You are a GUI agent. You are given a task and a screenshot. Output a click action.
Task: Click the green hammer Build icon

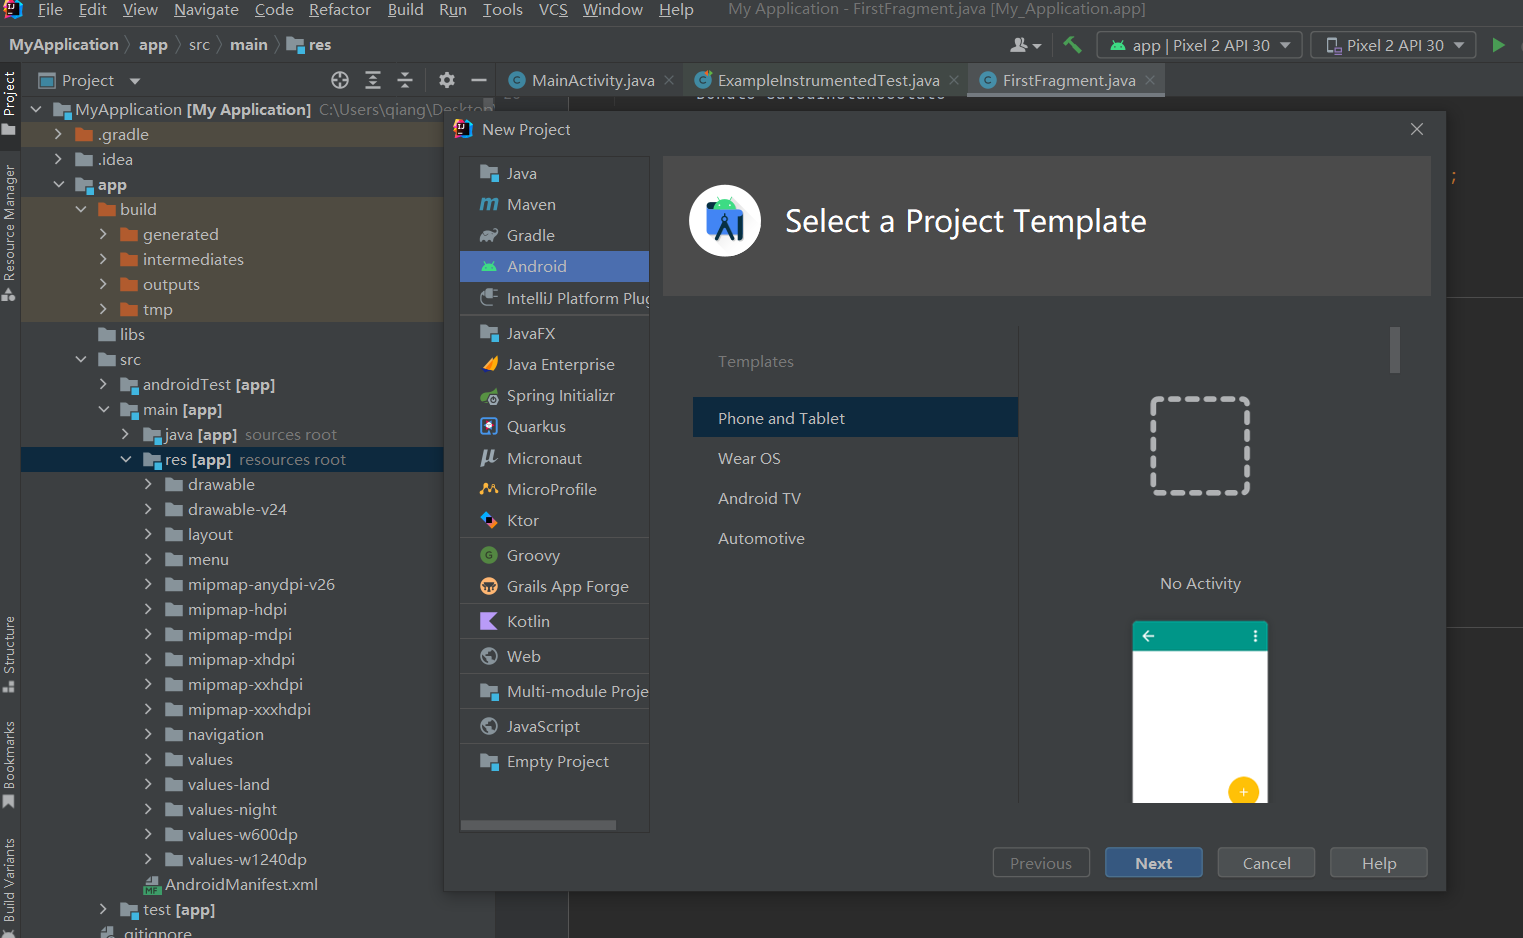[1072, 45]
